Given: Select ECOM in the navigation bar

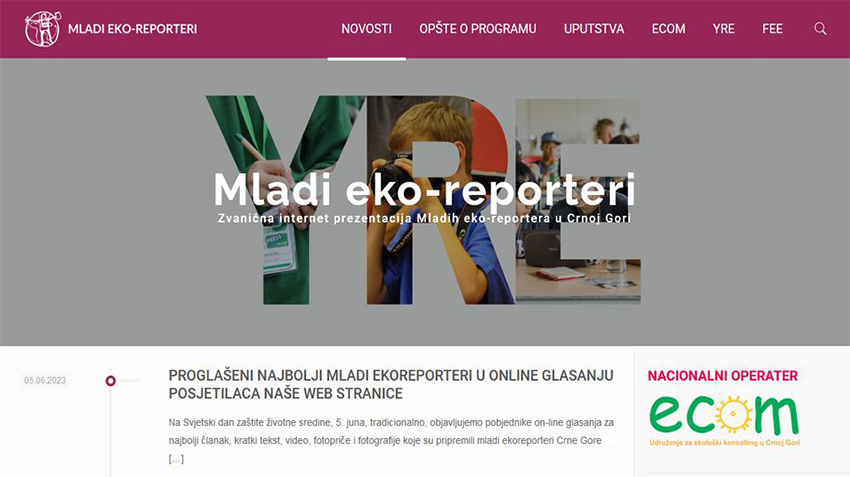Looking at the screenshot, I should pos(668,29).
